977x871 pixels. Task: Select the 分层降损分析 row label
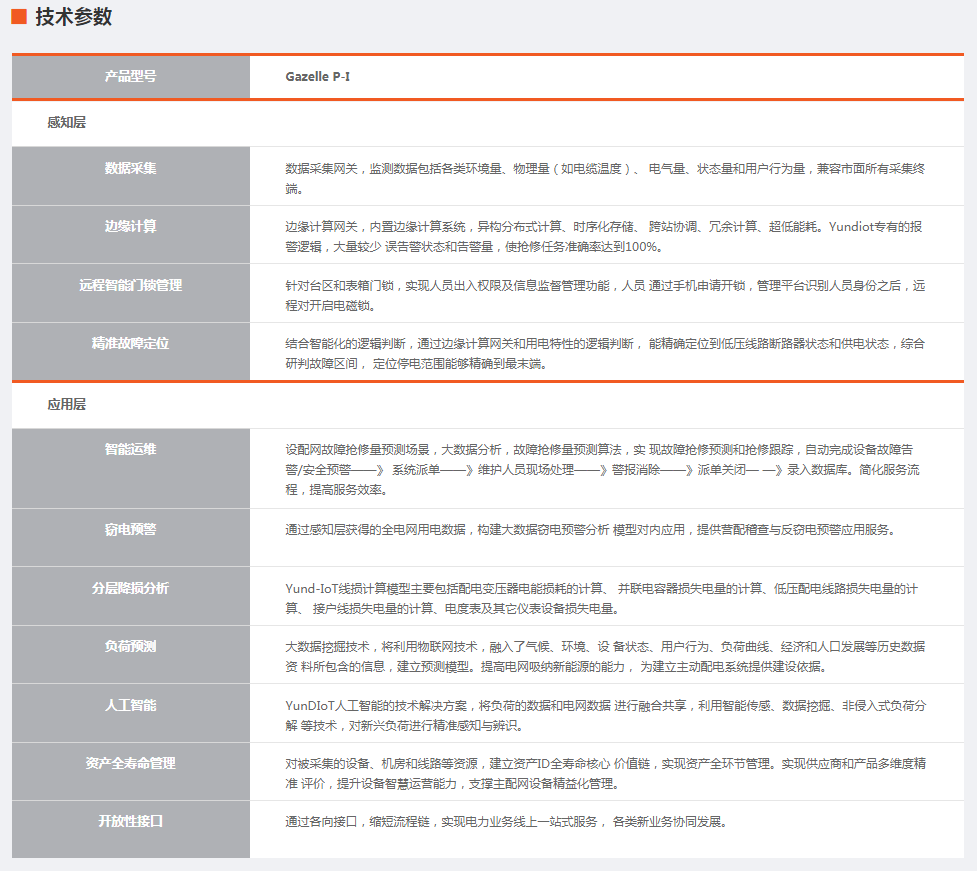(x=131, y=588)
